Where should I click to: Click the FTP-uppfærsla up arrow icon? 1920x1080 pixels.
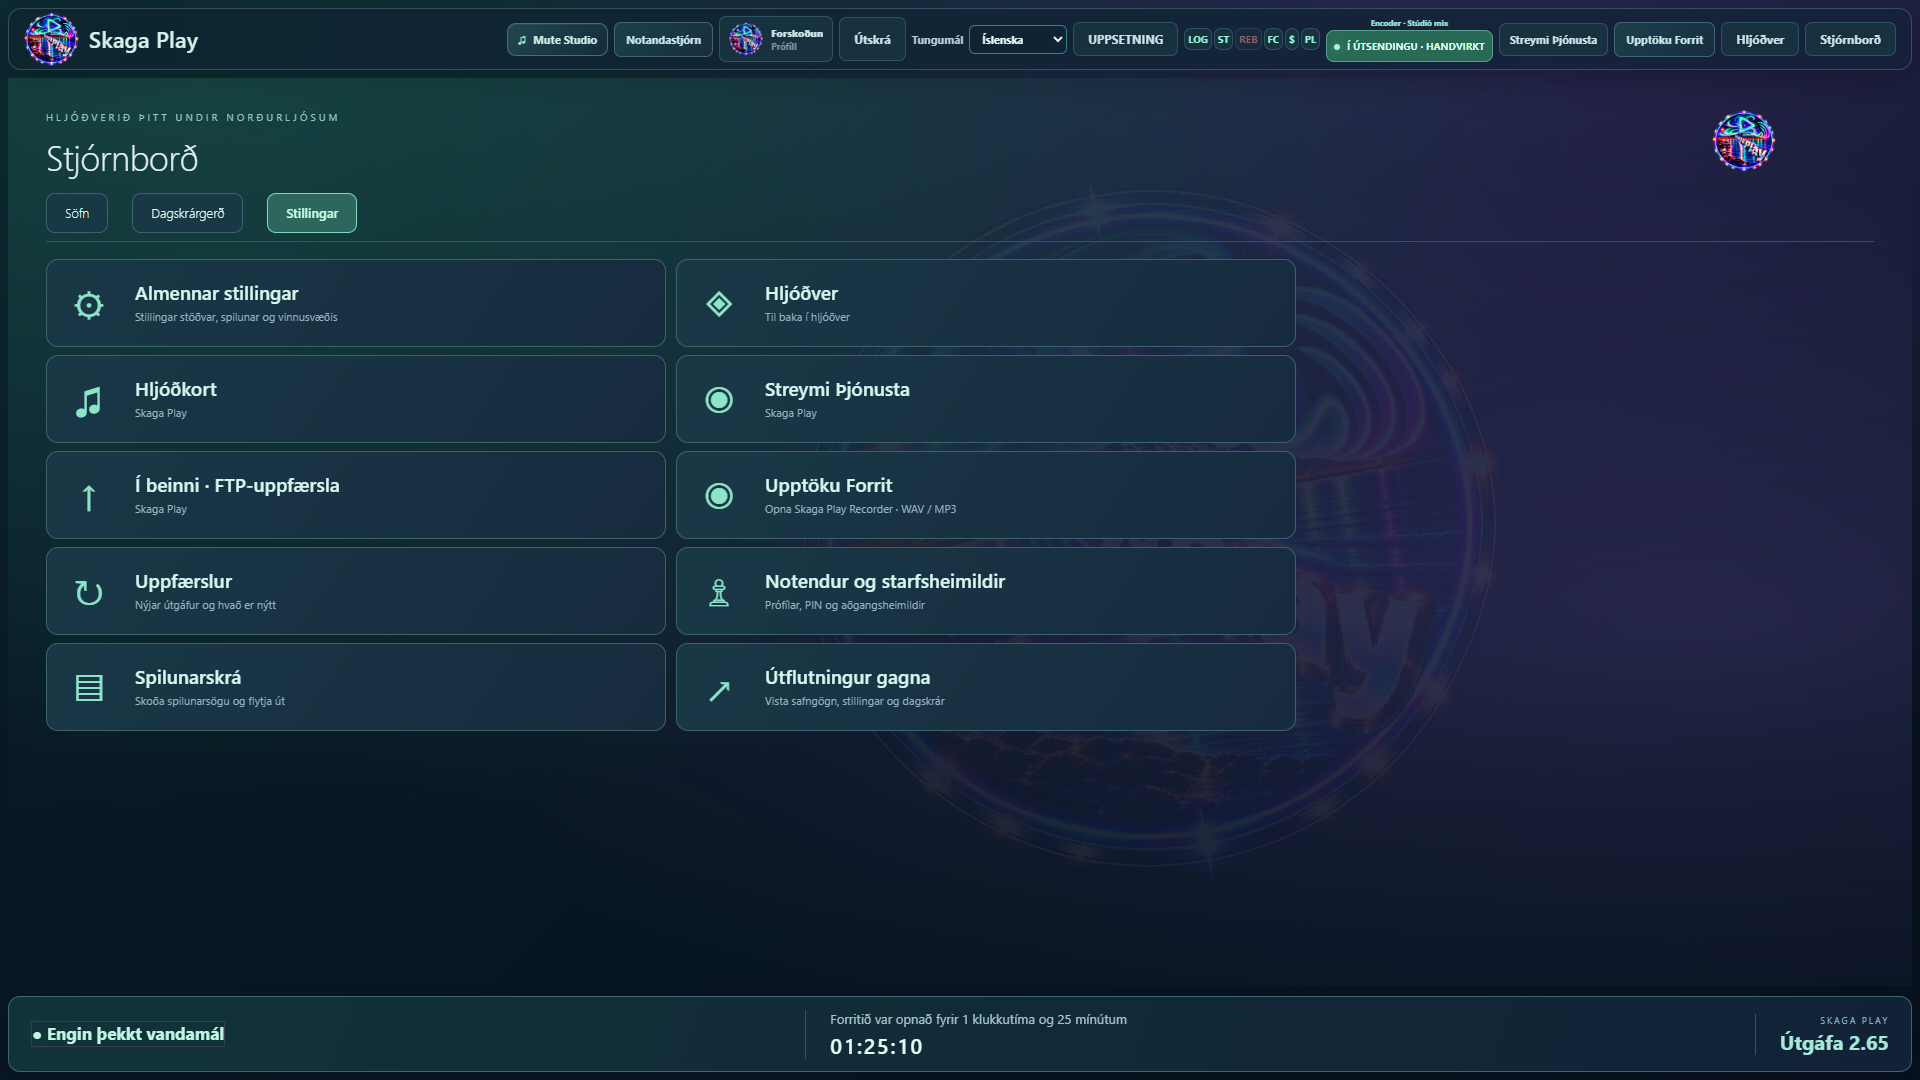(x=89, y=497)
